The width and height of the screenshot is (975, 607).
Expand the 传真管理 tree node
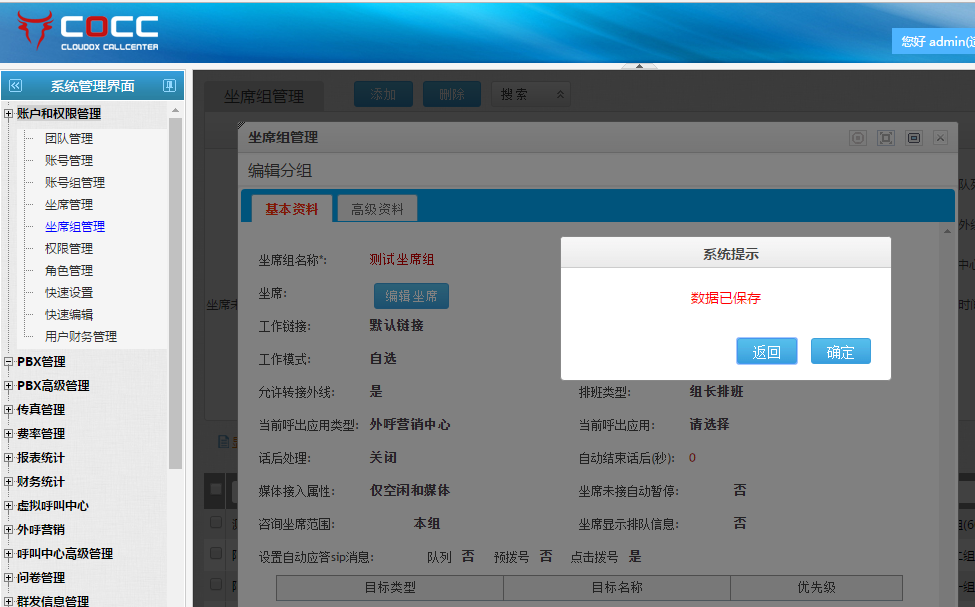pos(9,410)
